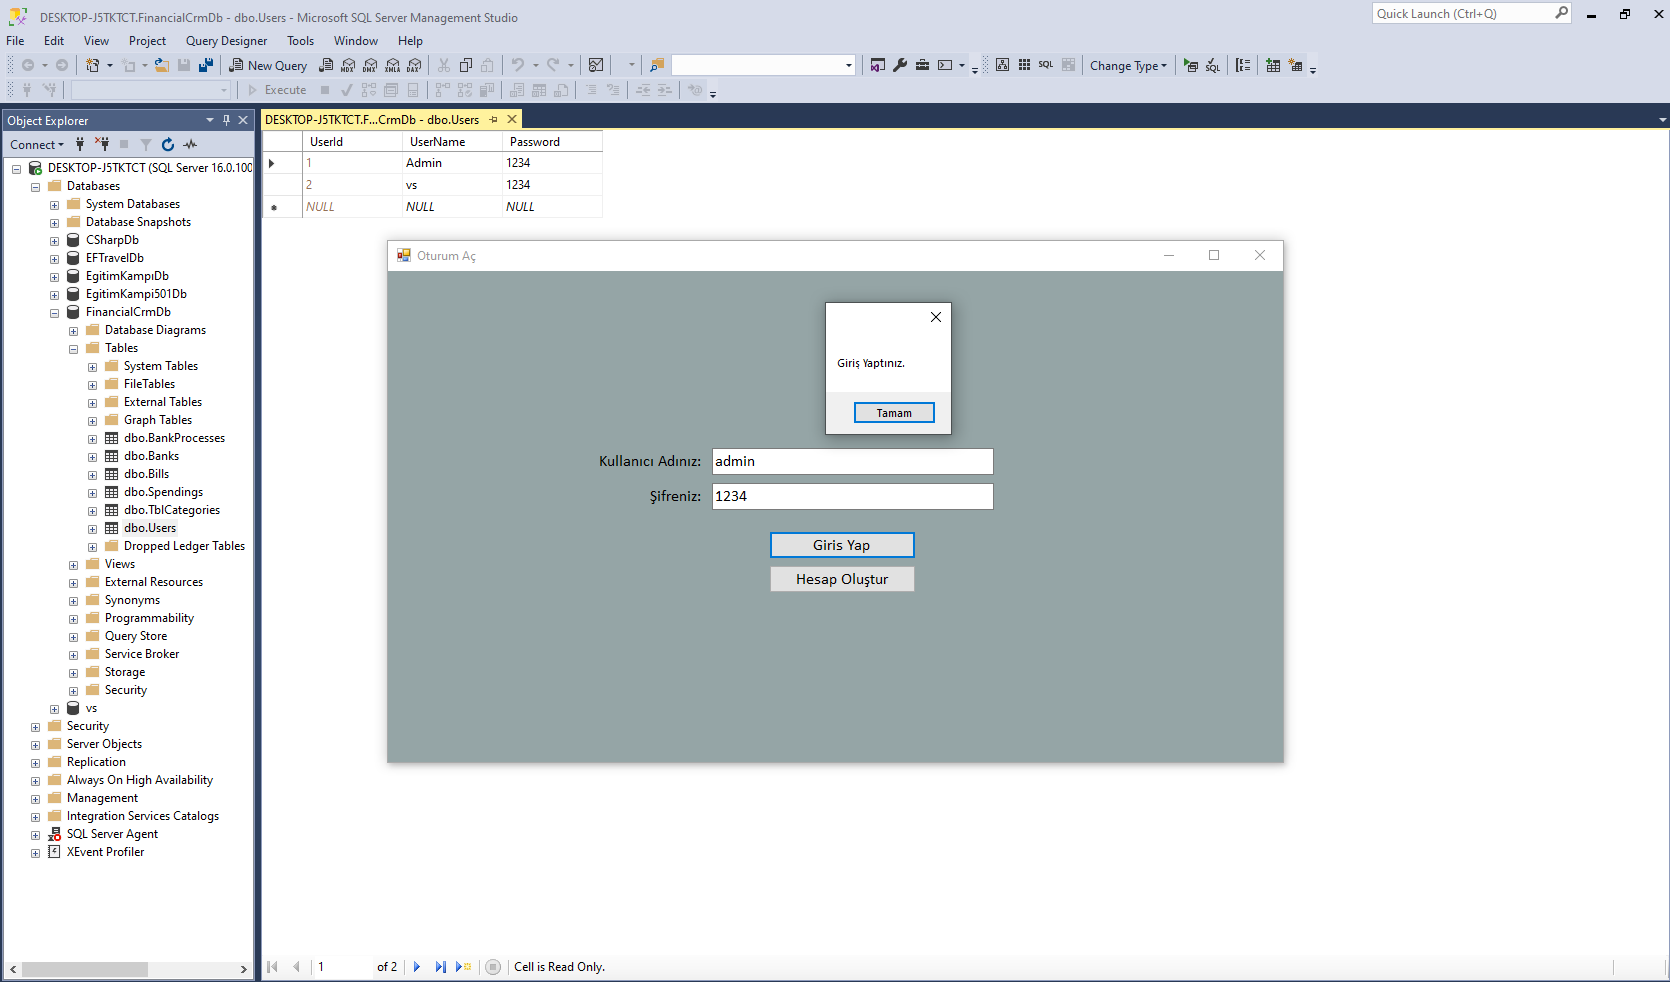Open the DMX query icon in toolbar
Screen dimensions: 1670x982
tap(370, 65)
